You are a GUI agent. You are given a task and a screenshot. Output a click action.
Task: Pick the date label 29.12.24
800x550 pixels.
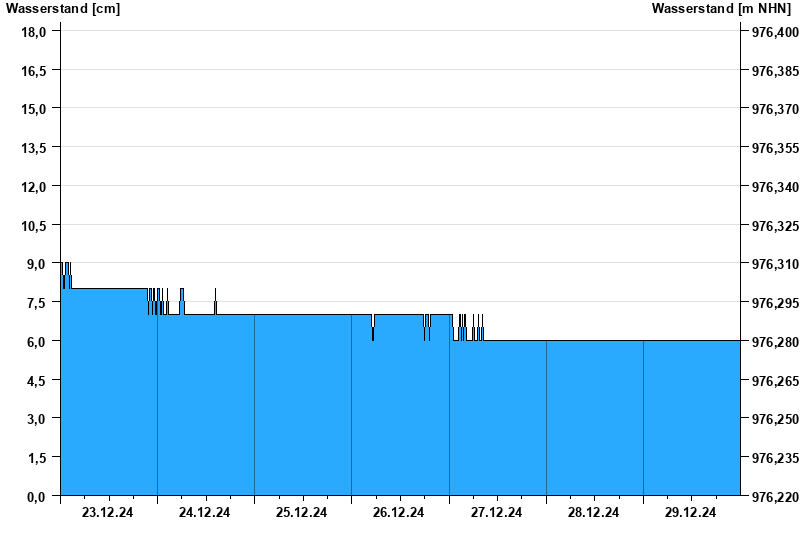(690, 512)
